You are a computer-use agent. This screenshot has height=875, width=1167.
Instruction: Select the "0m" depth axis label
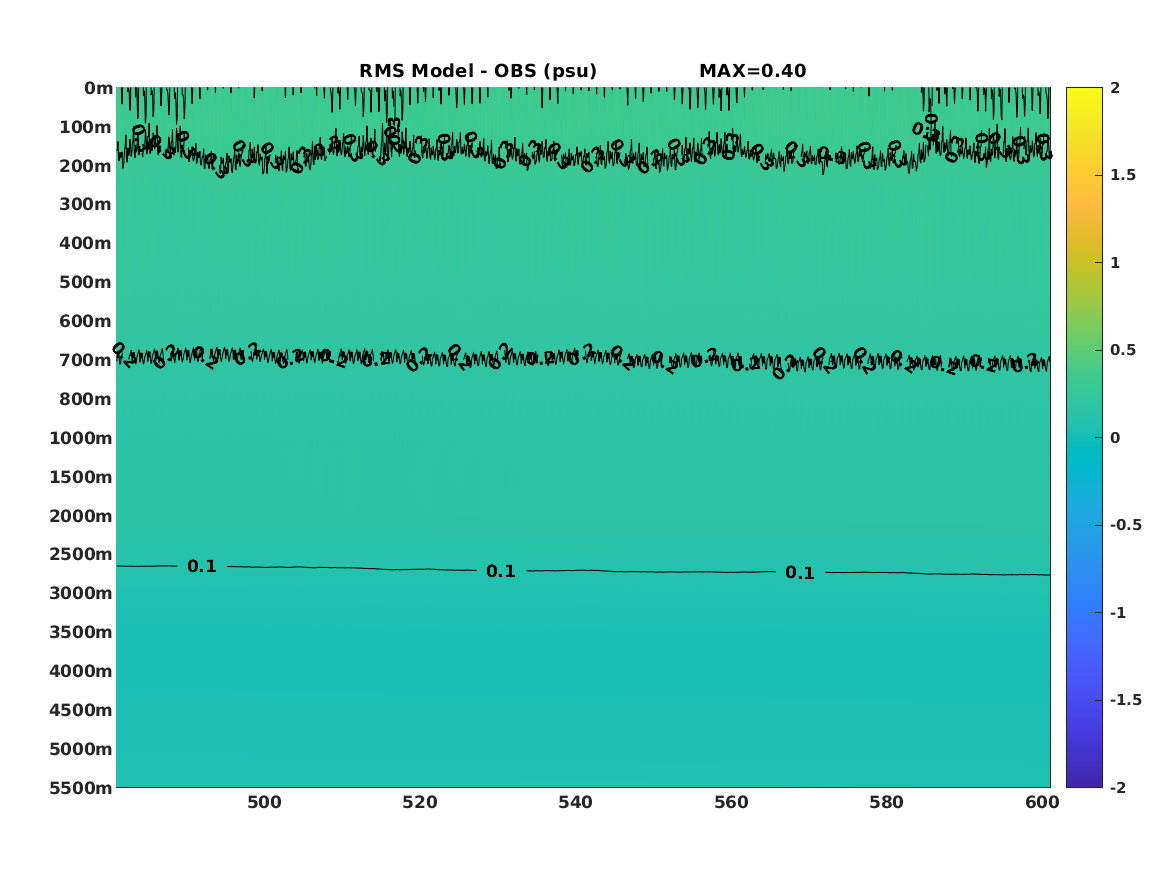pos(98,89)
